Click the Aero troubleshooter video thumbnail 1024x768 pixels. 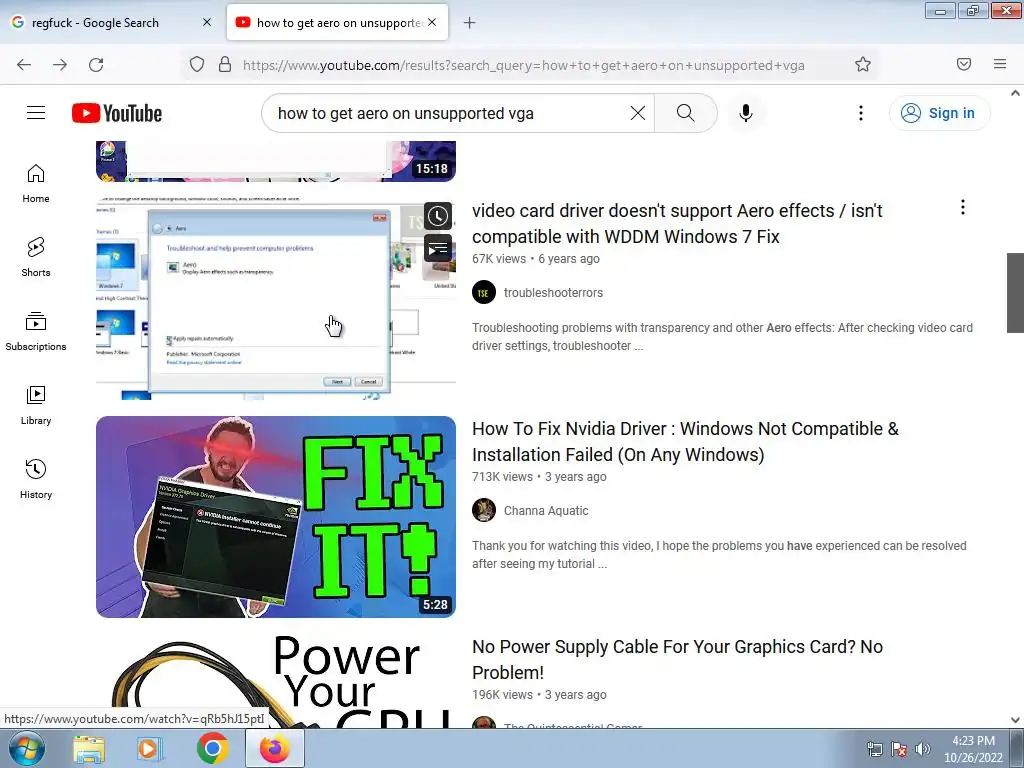tap(276, 298)
